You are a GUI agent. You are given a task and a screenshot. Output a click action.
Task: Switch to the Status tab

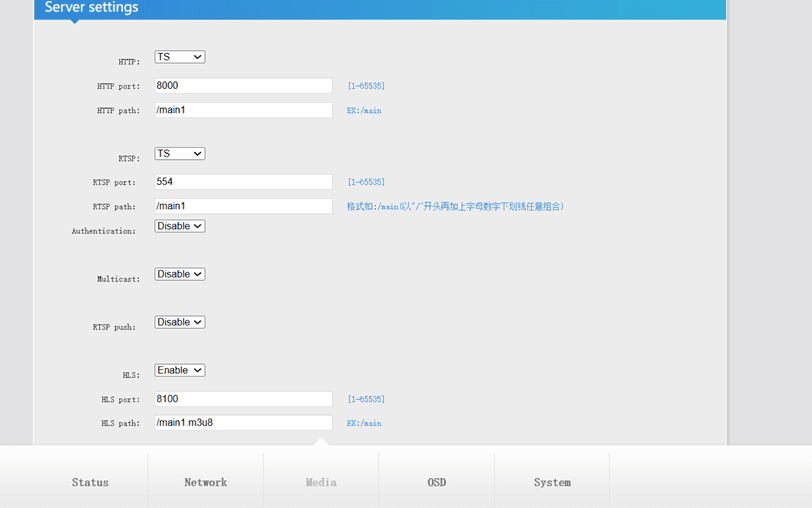pyautogui.click(x=90, y=482)
